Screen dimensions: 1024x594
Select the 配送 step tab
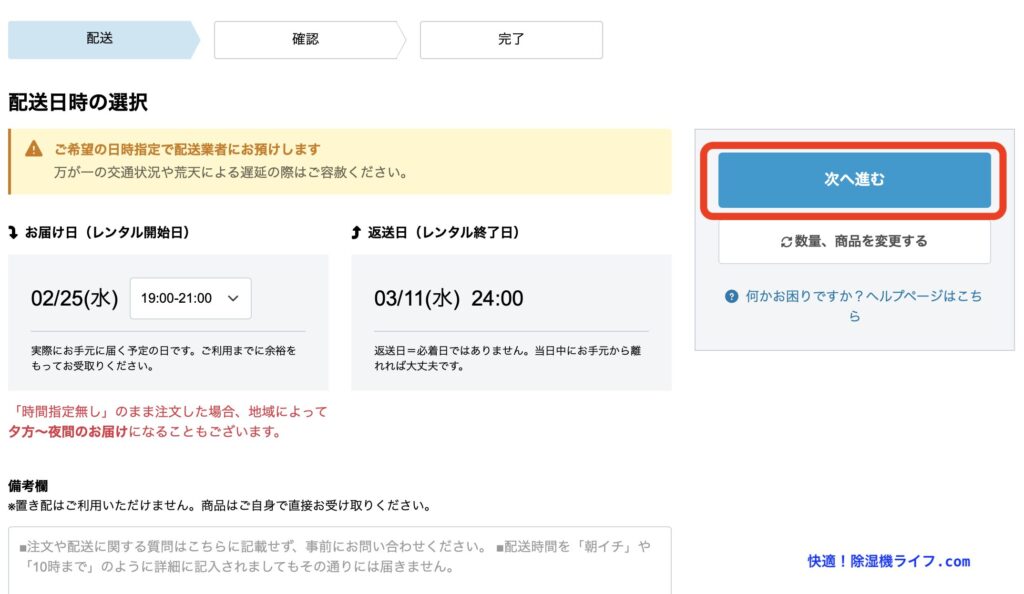tap(100, 40)
